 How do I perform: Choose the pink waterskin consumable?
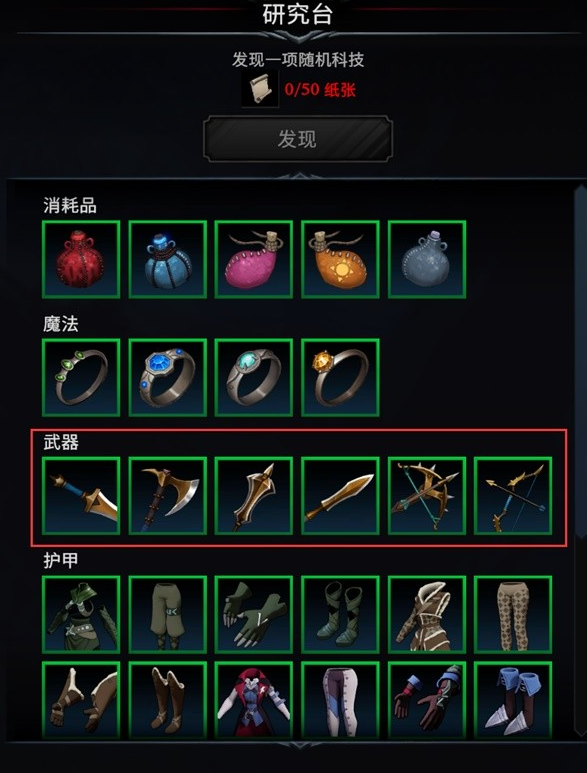pyautogui.click(x=254, y=259)
